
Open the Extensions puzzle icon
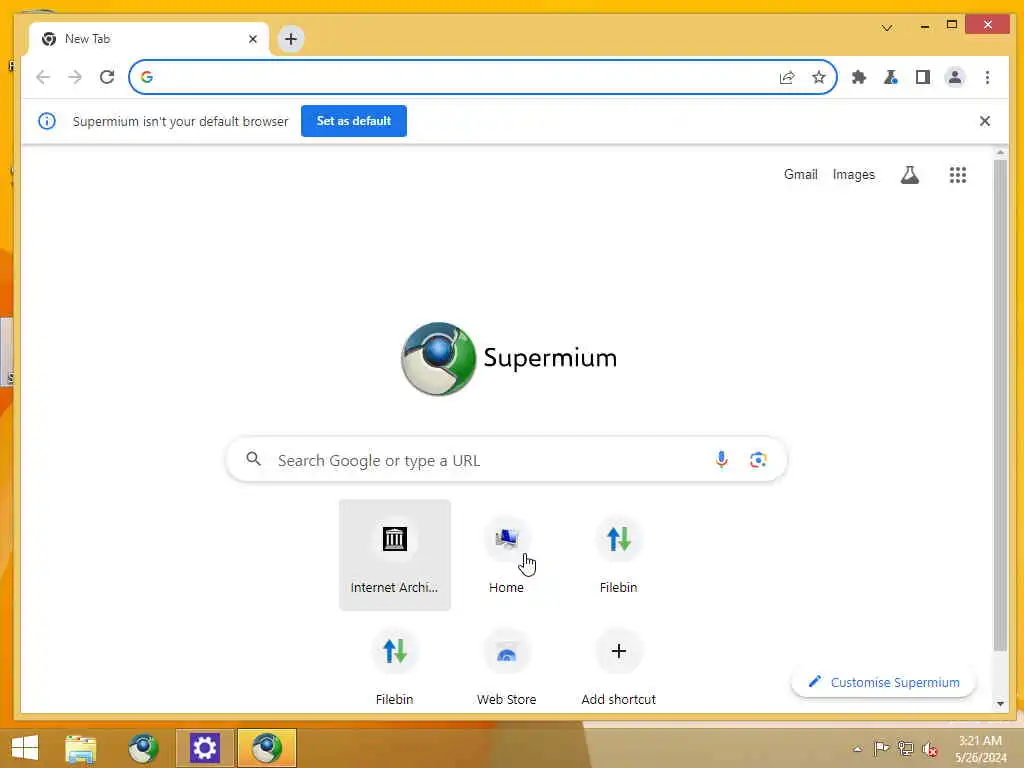click(x=859, y=77)
